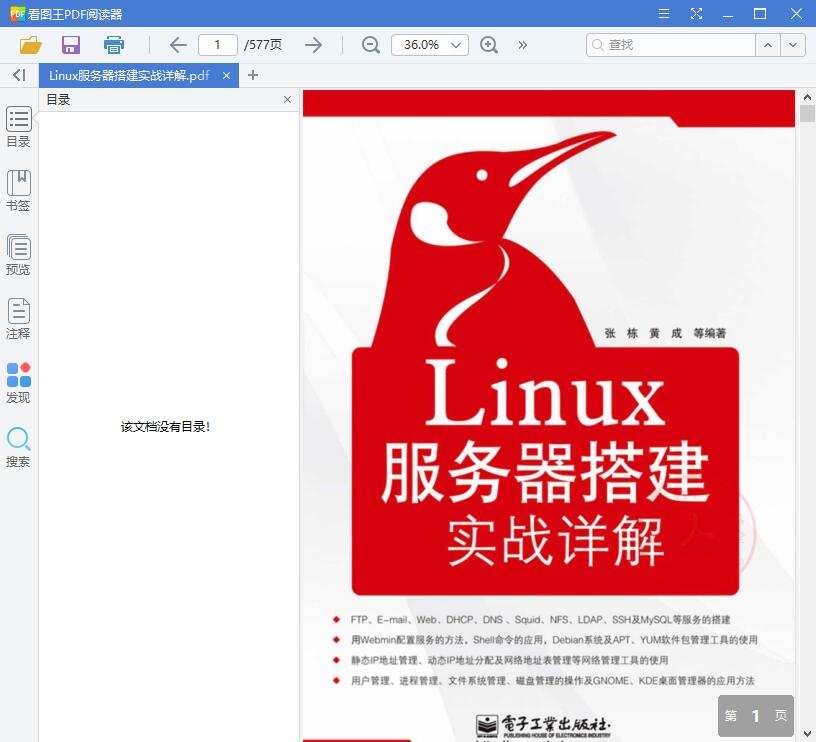Click the document scrollbar up arrow

(x=807, y=97)
